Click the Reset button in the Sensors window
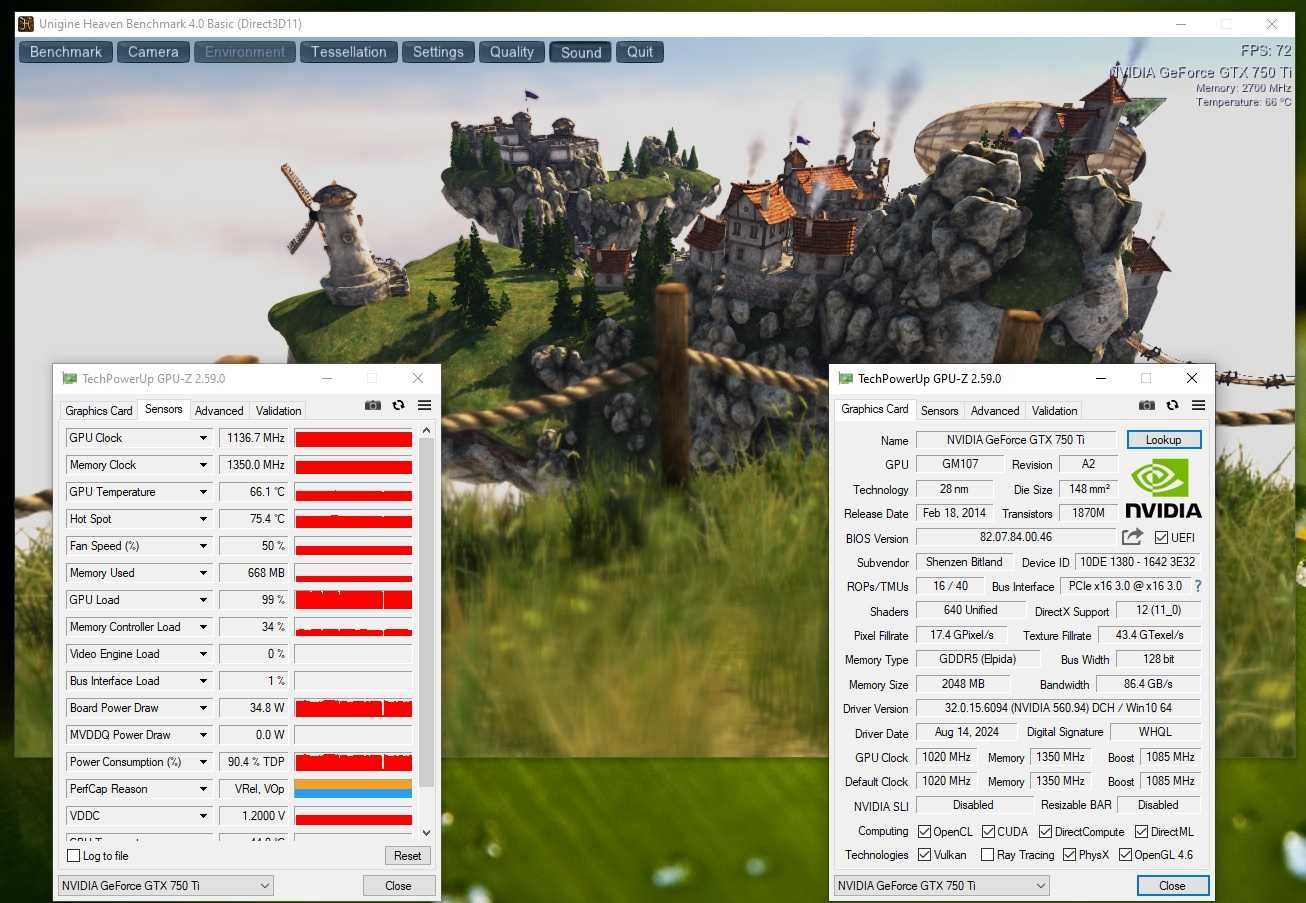This screenshot has height=903, width=1306. coord(407,856)
